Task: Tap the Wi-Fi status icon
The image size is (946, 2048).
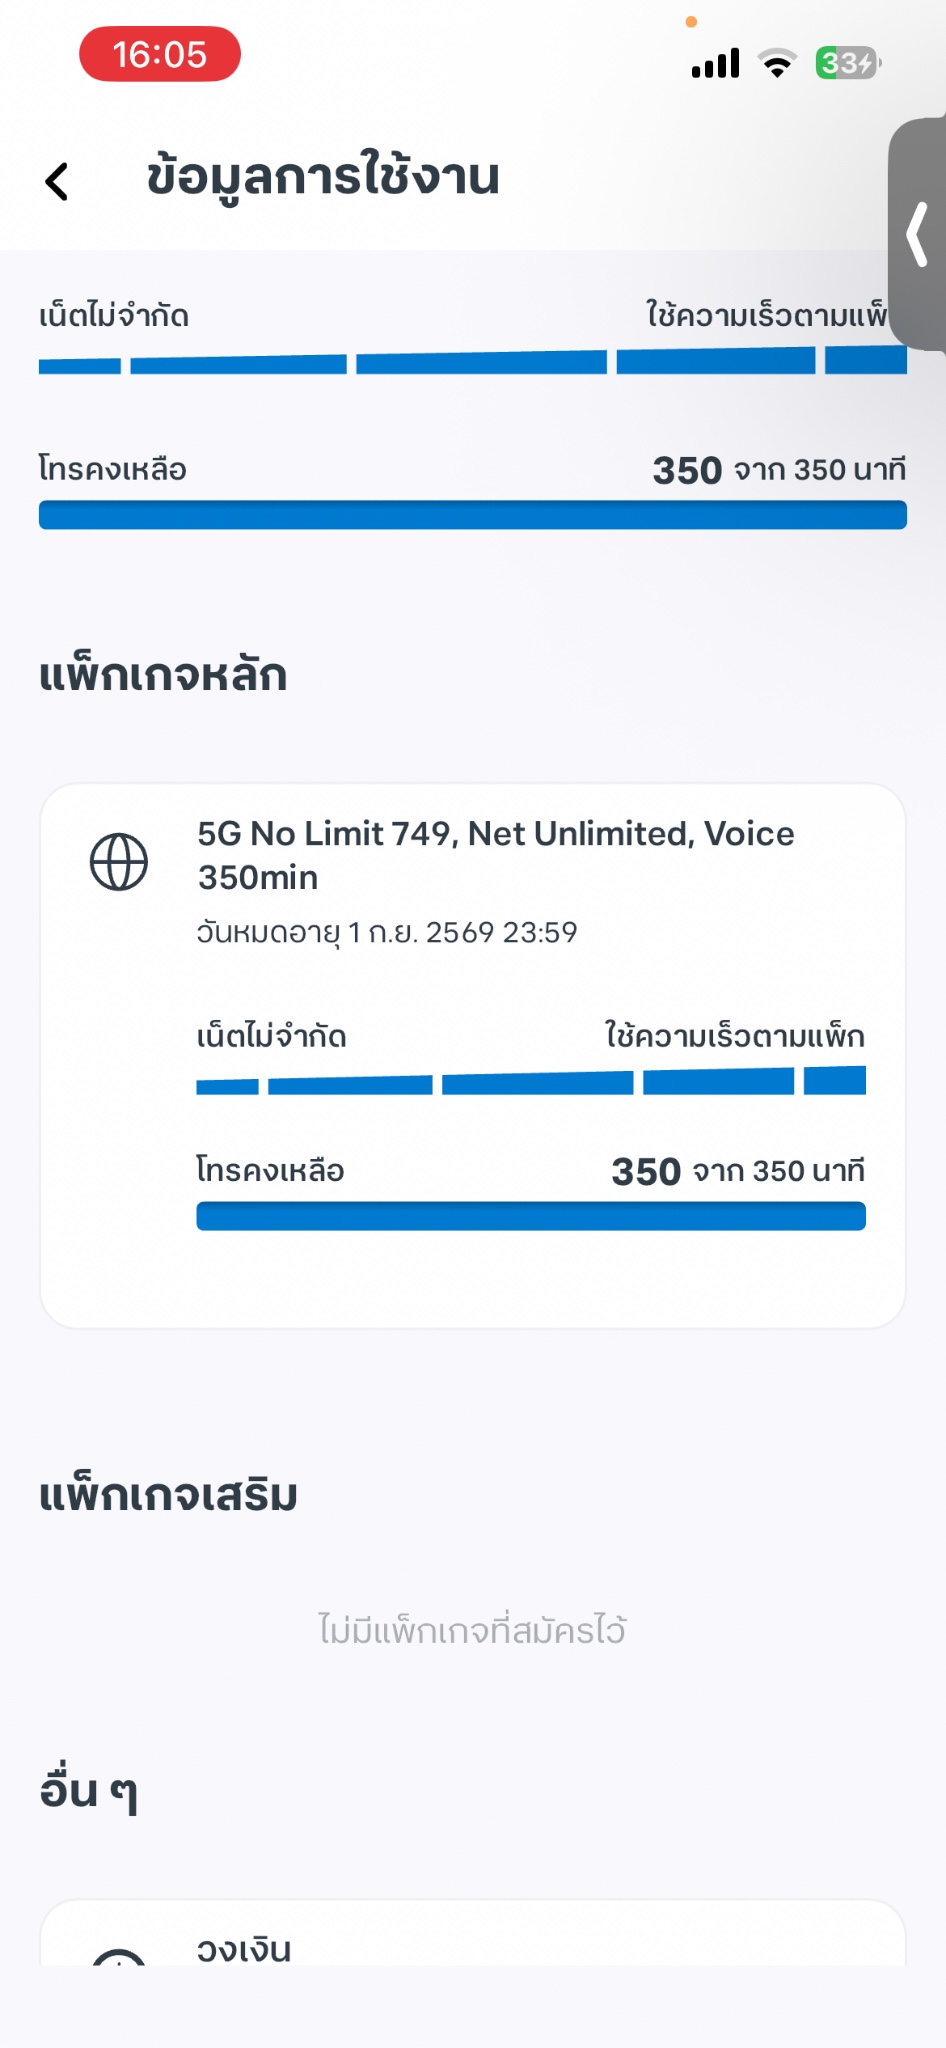Action: click(777, 64)
